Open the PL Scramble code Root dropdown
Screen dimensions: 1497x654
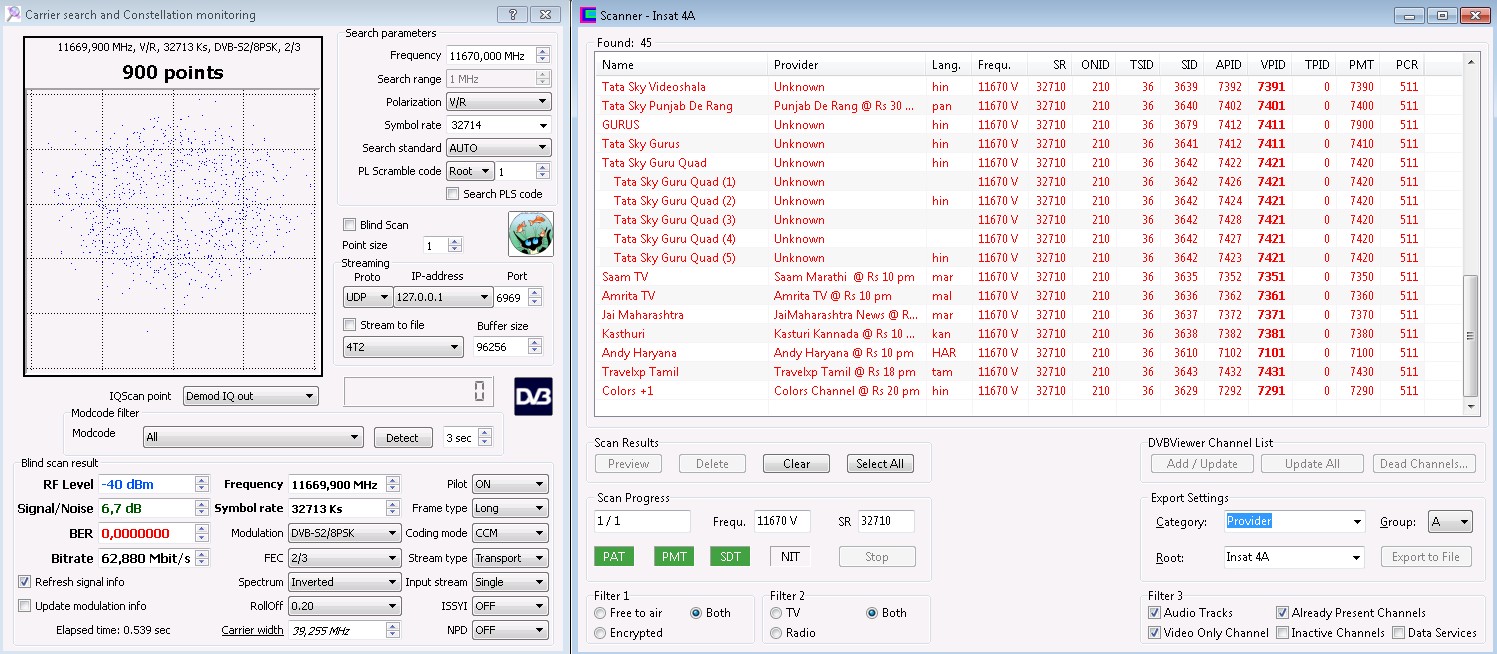pyautogui.click(x=470, y=171)
